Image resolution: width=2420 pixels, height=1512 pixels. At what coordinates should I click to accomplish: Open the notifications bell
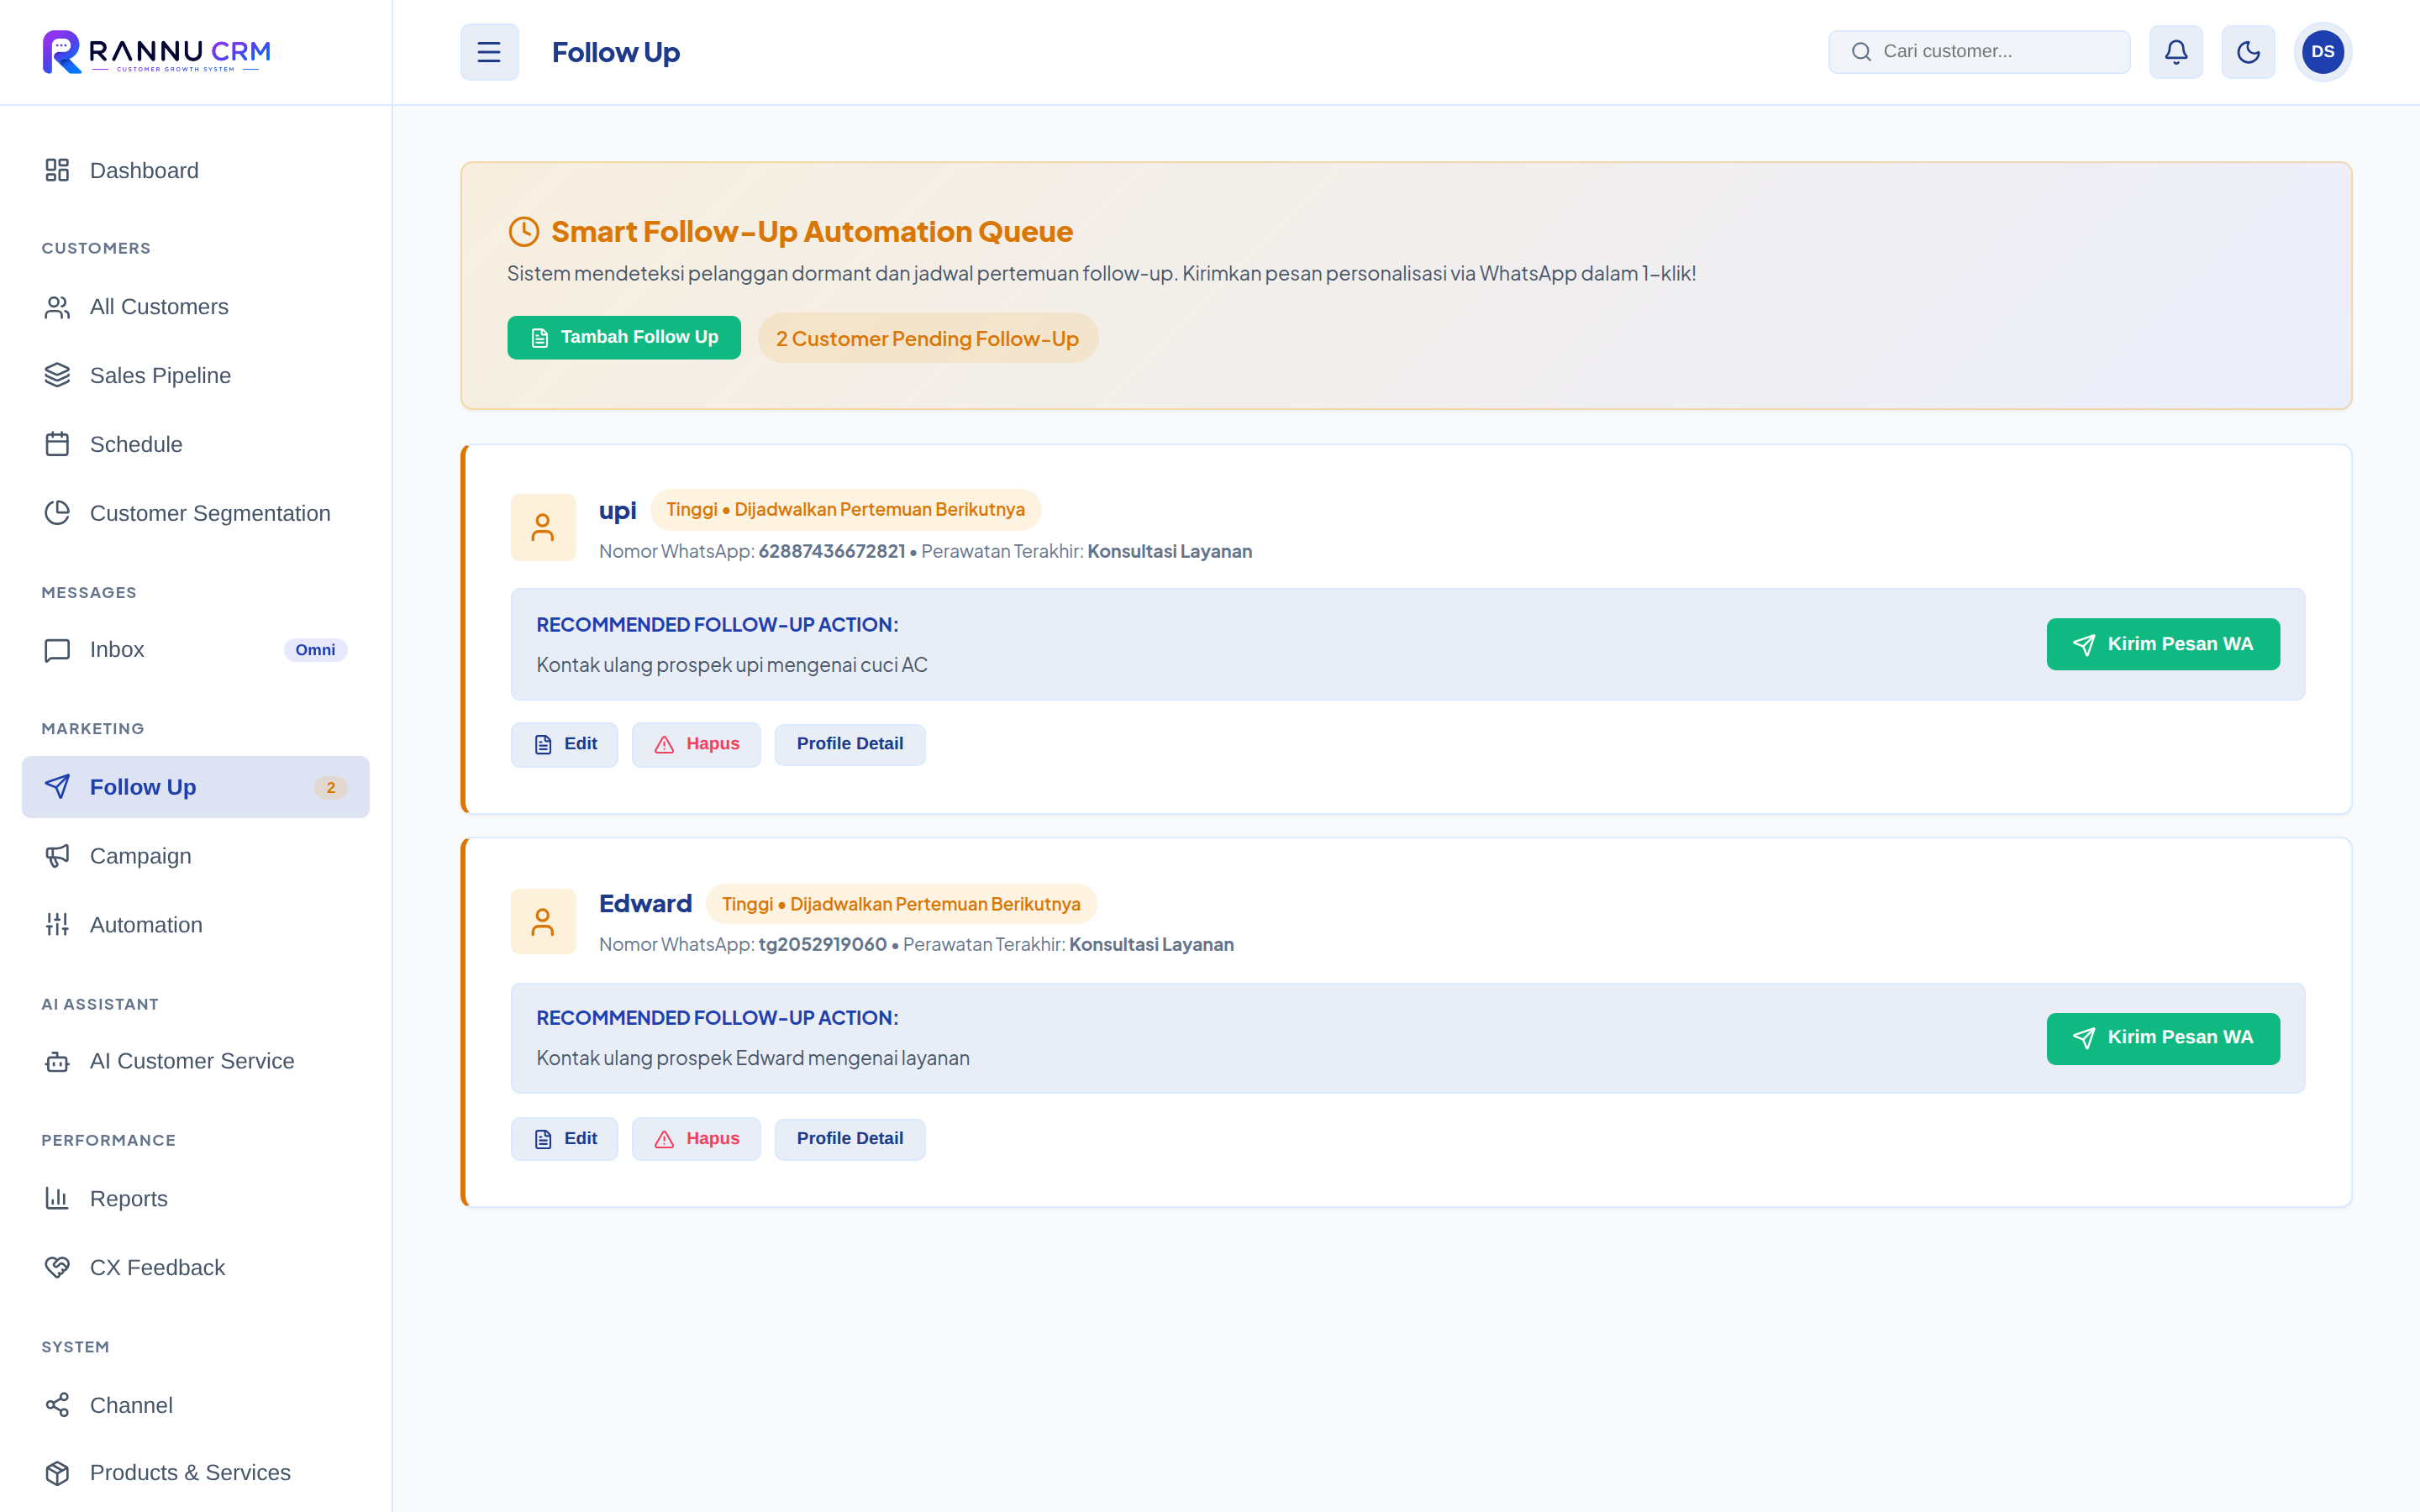point(2176,52)
